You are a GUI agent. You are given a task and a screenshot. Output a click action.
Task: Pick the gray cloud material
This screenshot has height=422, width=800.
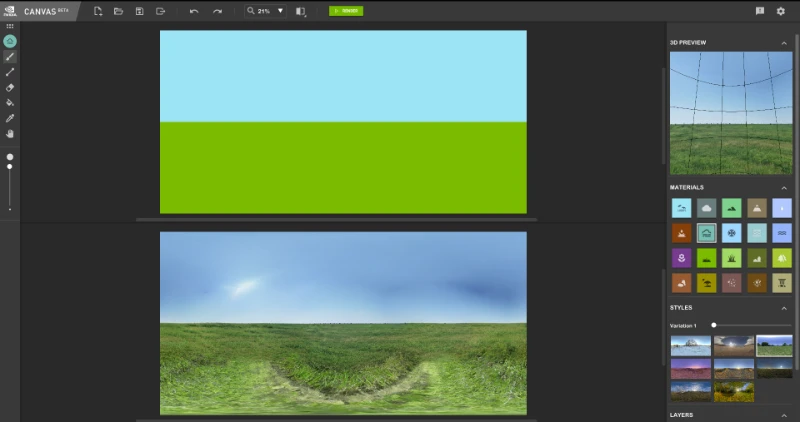click(707, 208)
